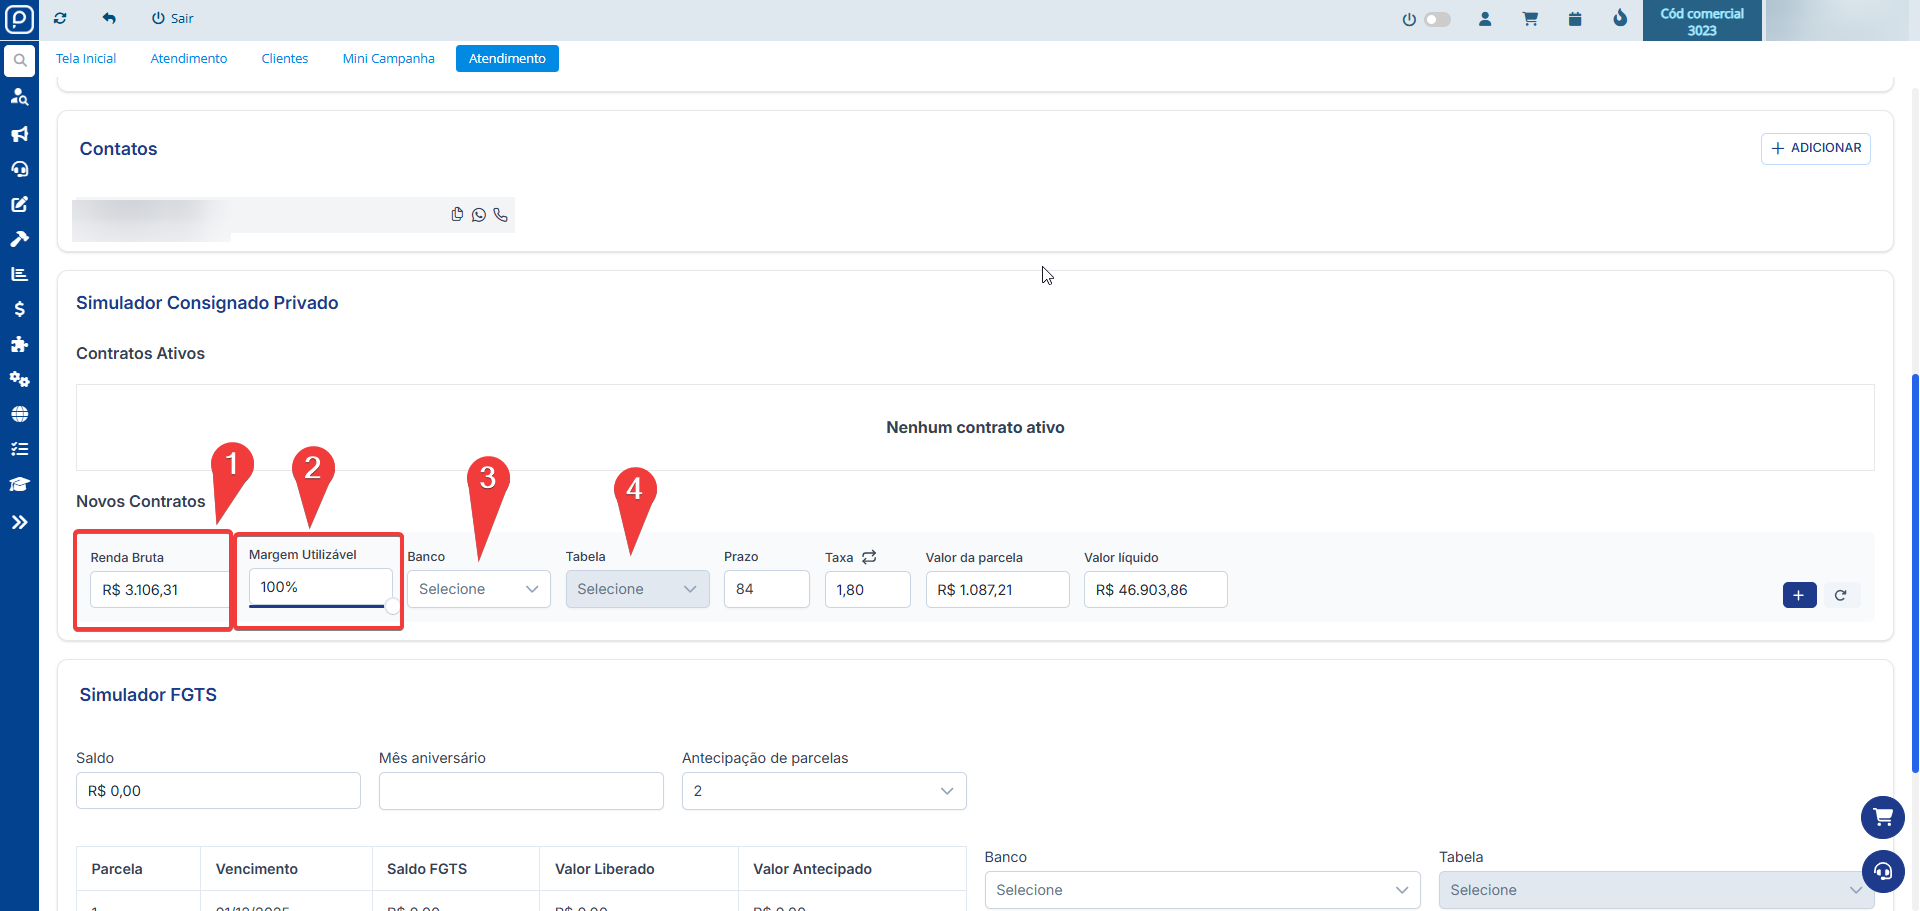Switch to the Mini Campanha tab

tap(388, 59)
